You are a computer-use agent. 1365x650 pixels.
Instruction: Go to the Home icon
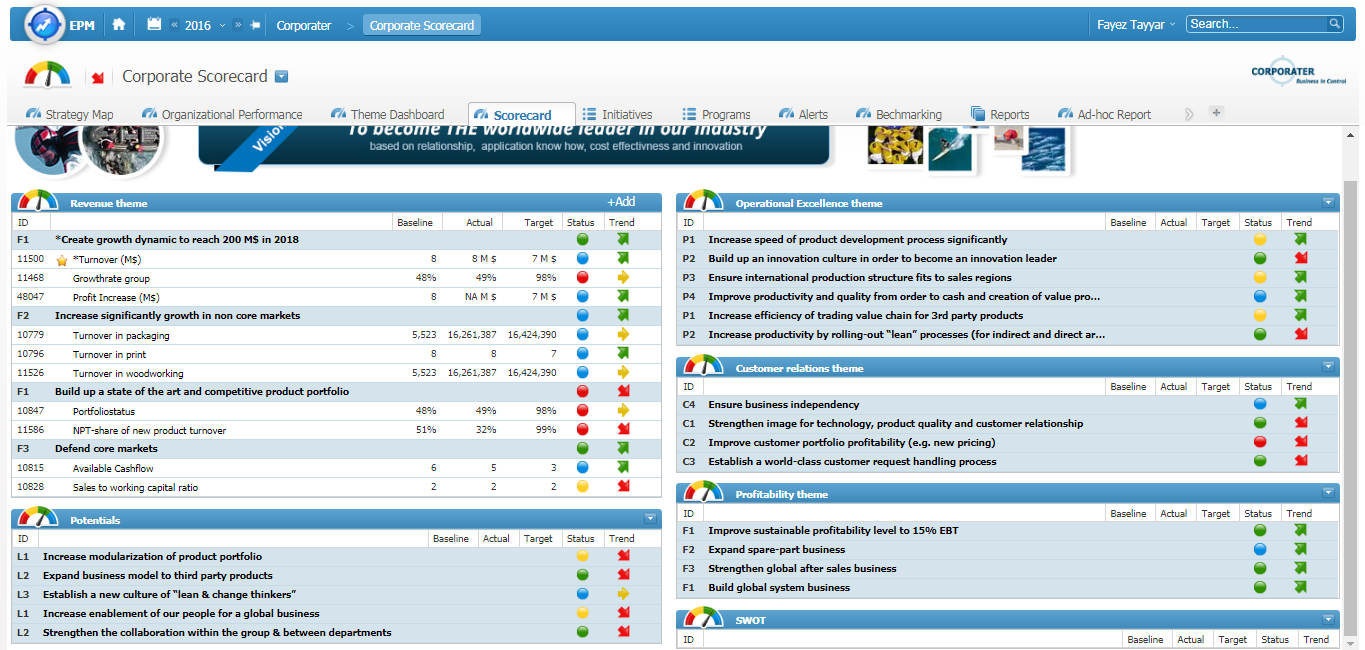[x=118, y=24]
